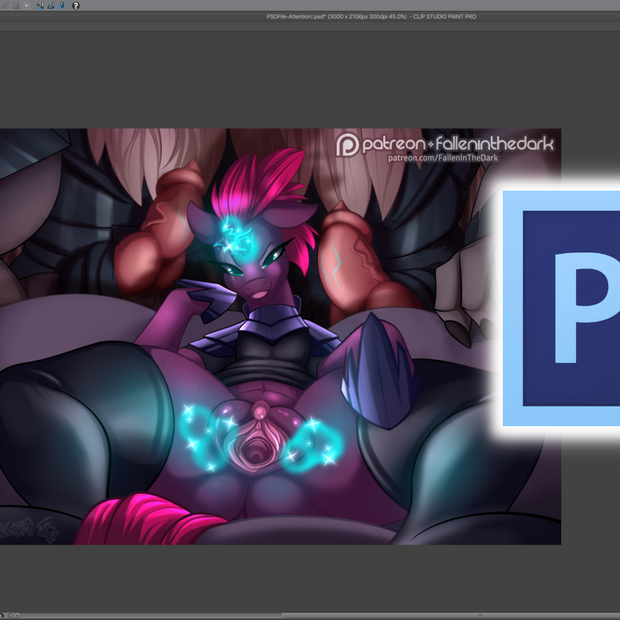Click the empty gray workspace below the canvas
Viewport: 620px width, 620px height.
pos(300,578)
